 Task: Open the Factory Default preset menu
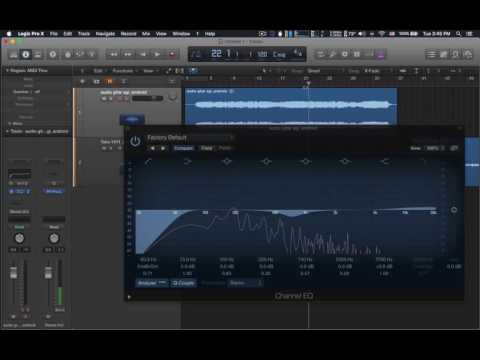point(191,137)
